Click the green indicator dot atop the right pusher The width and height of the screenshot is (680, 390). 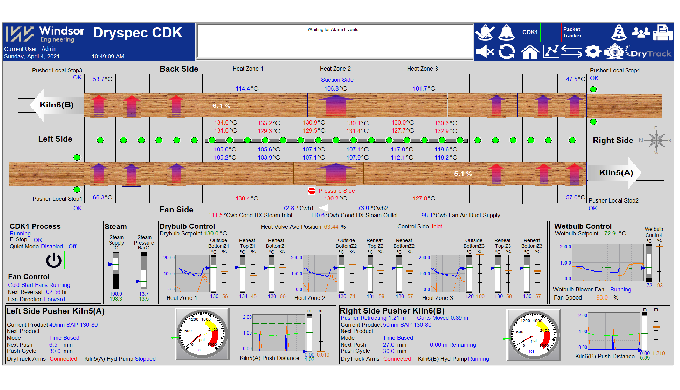[593, 89]
